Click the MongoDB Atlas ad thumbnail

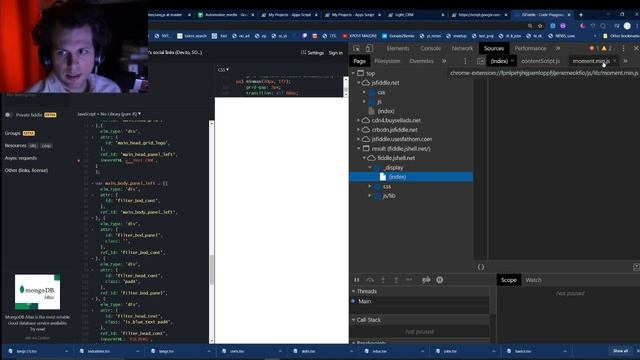pos(37,291)
